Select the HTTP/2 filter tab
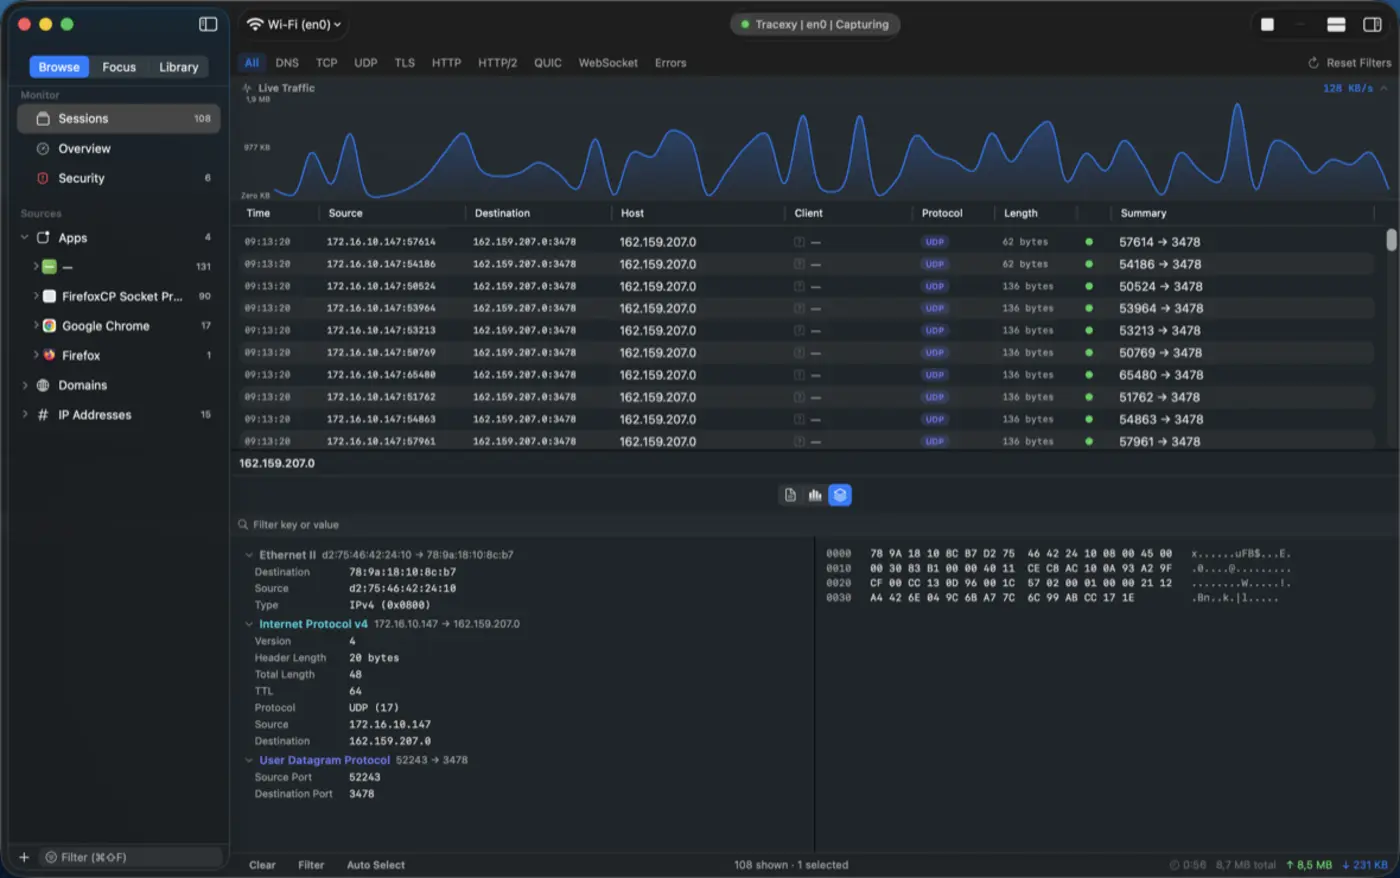 tap(497, 63)
